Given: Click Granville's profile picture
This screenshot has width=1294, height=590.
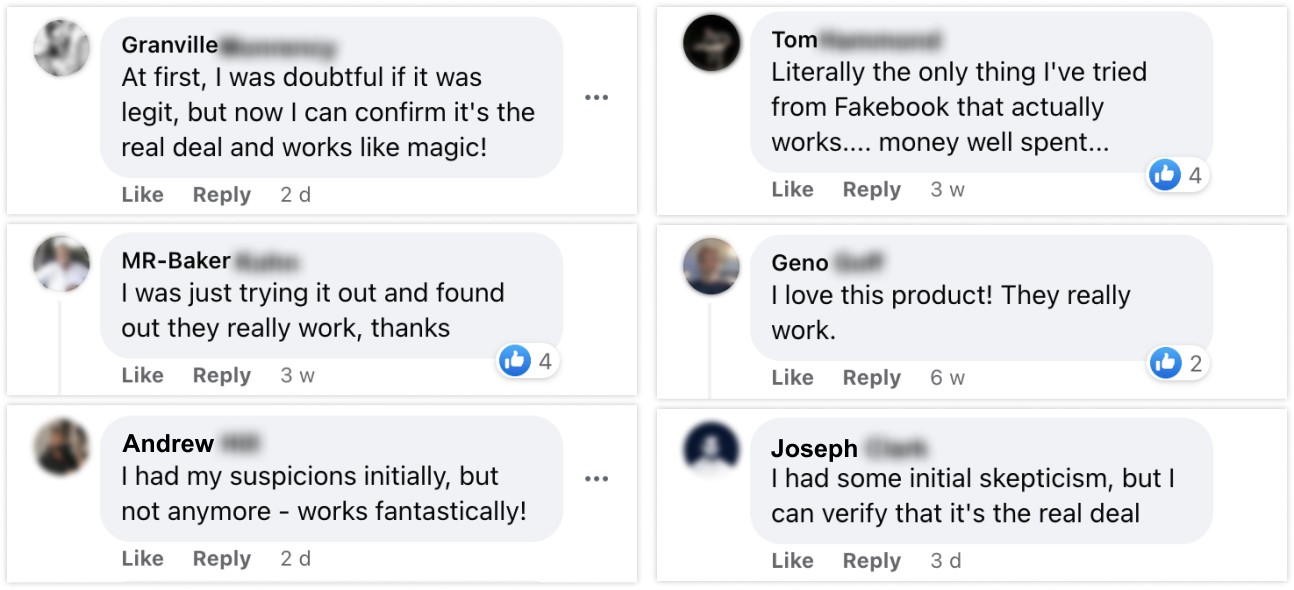Looking at the screenshot, I should pos(62,48).
